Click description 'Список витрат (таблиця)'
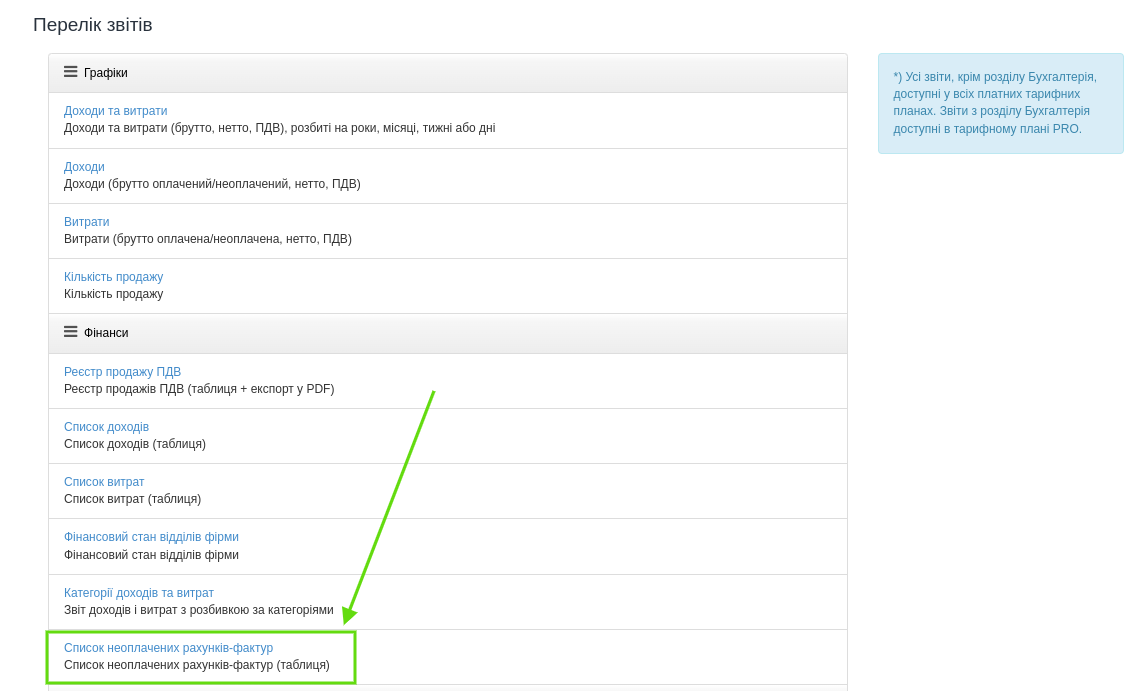The image size is (1139, 691). (132, 499)
